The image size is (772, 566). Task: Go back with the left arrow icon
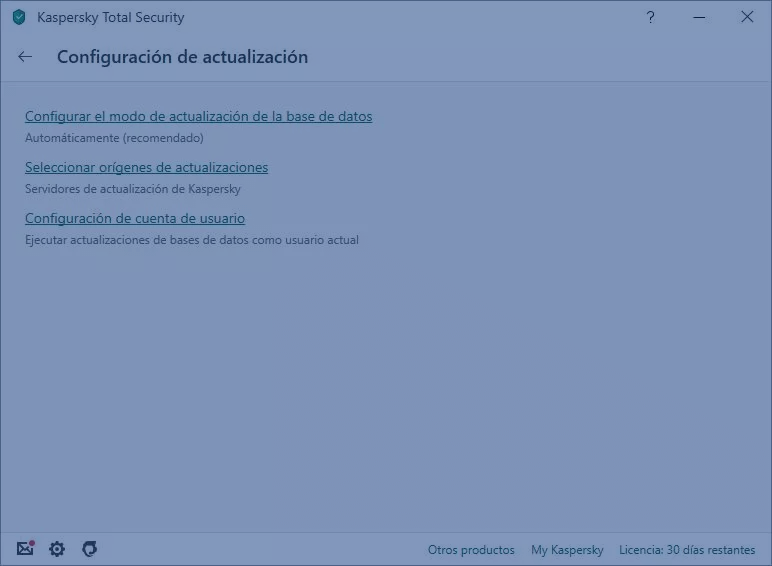25,57
